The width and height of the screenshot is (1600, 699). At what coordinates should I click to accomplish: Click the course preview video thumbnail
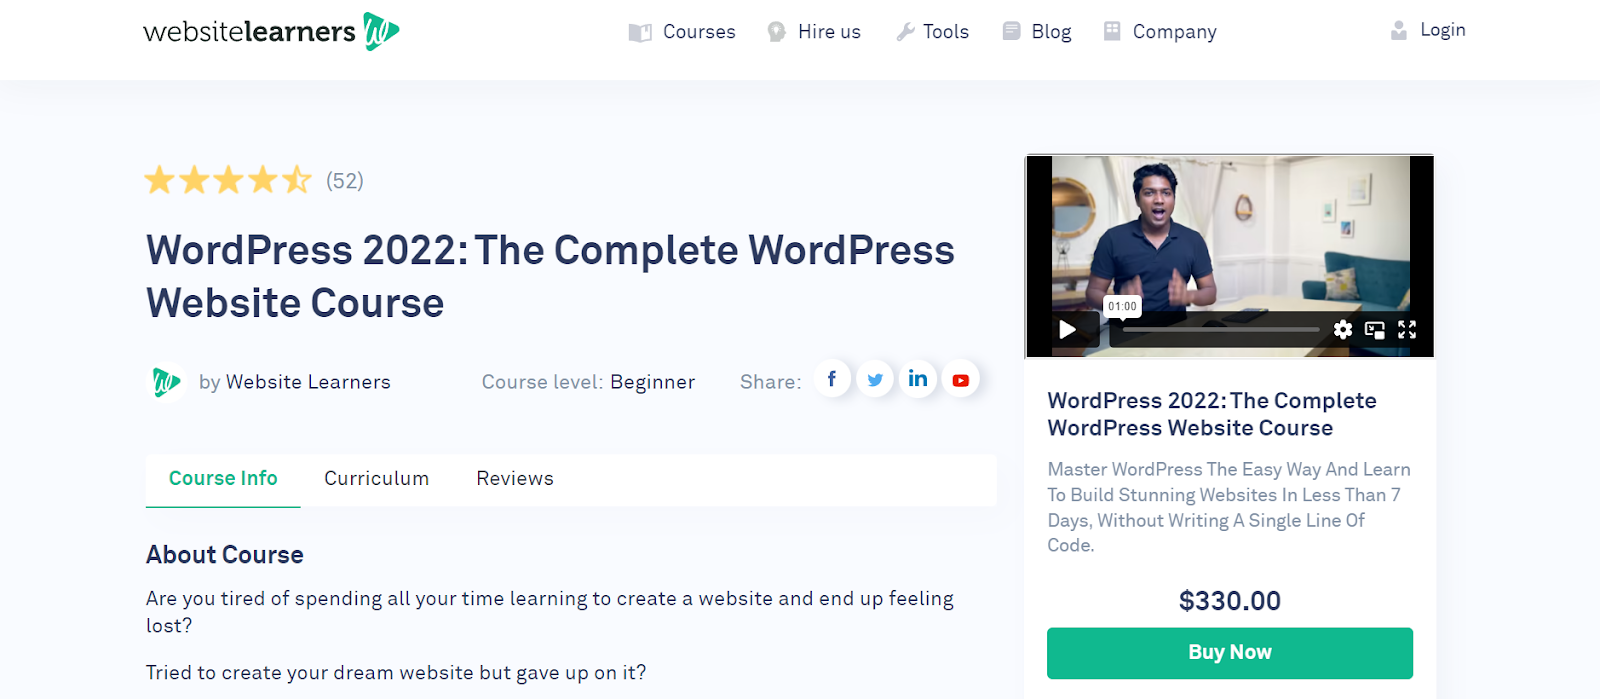[x=1230, y=256]
